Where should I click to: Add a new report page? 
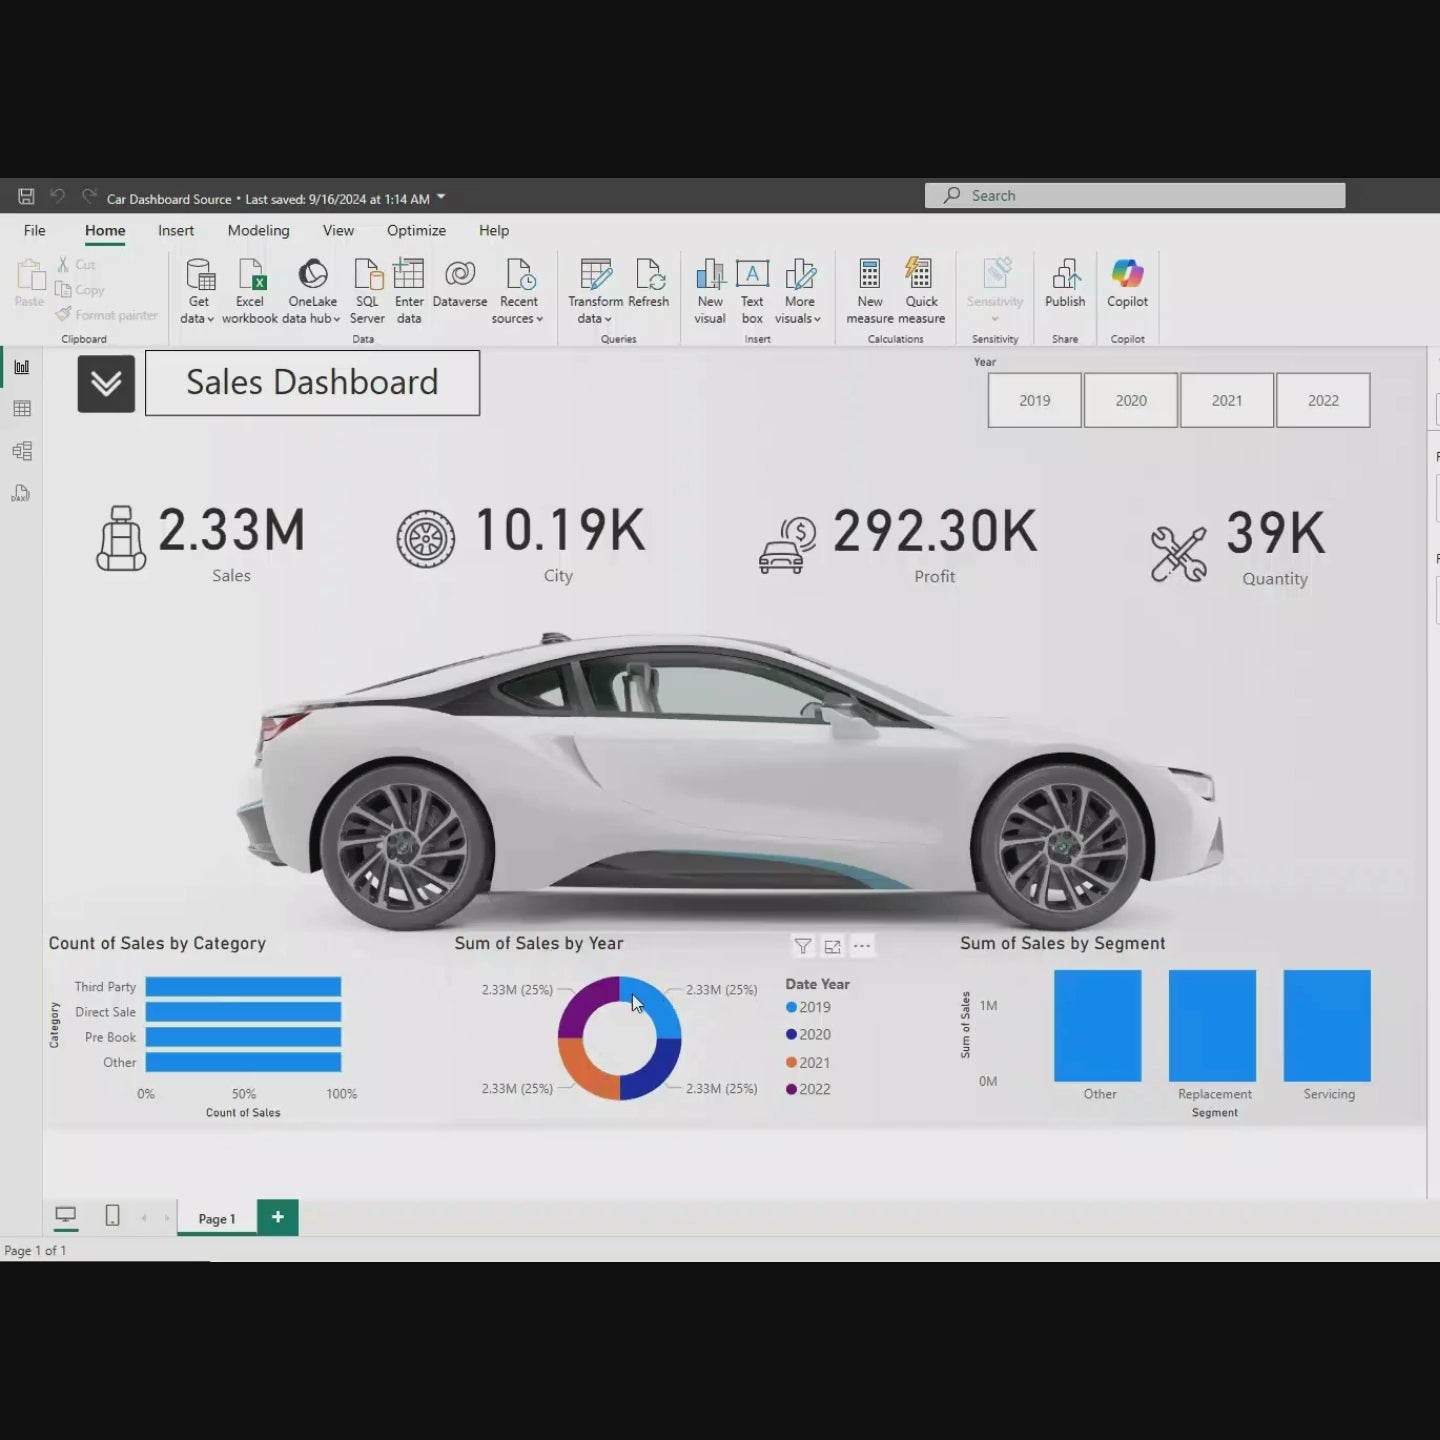click(278, 1217)
